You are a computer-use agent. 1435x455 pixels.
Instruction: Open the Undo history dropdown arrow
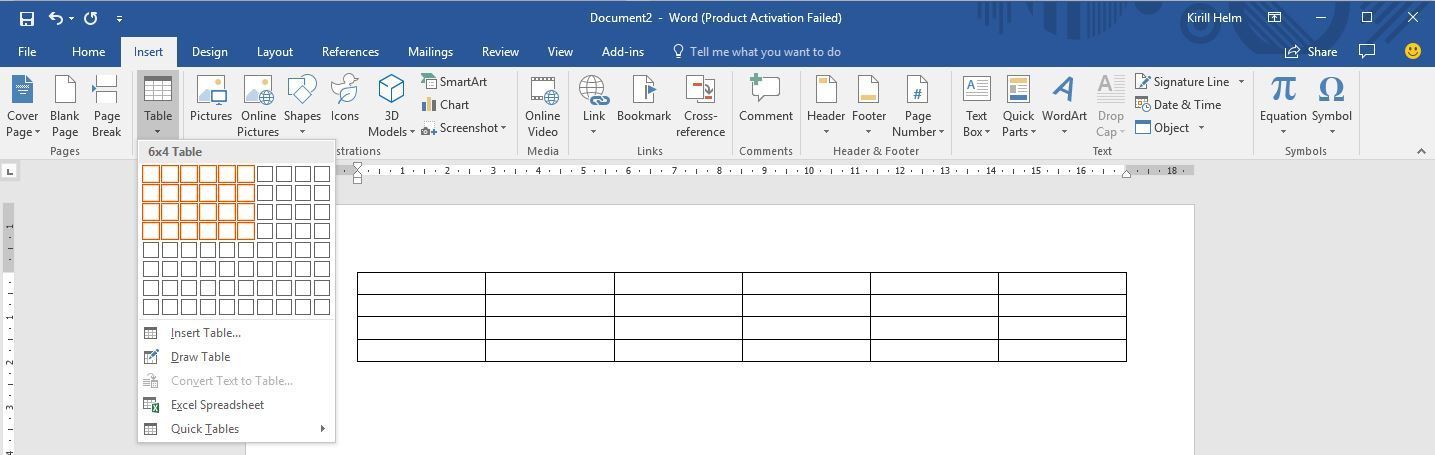click(72, 18)
